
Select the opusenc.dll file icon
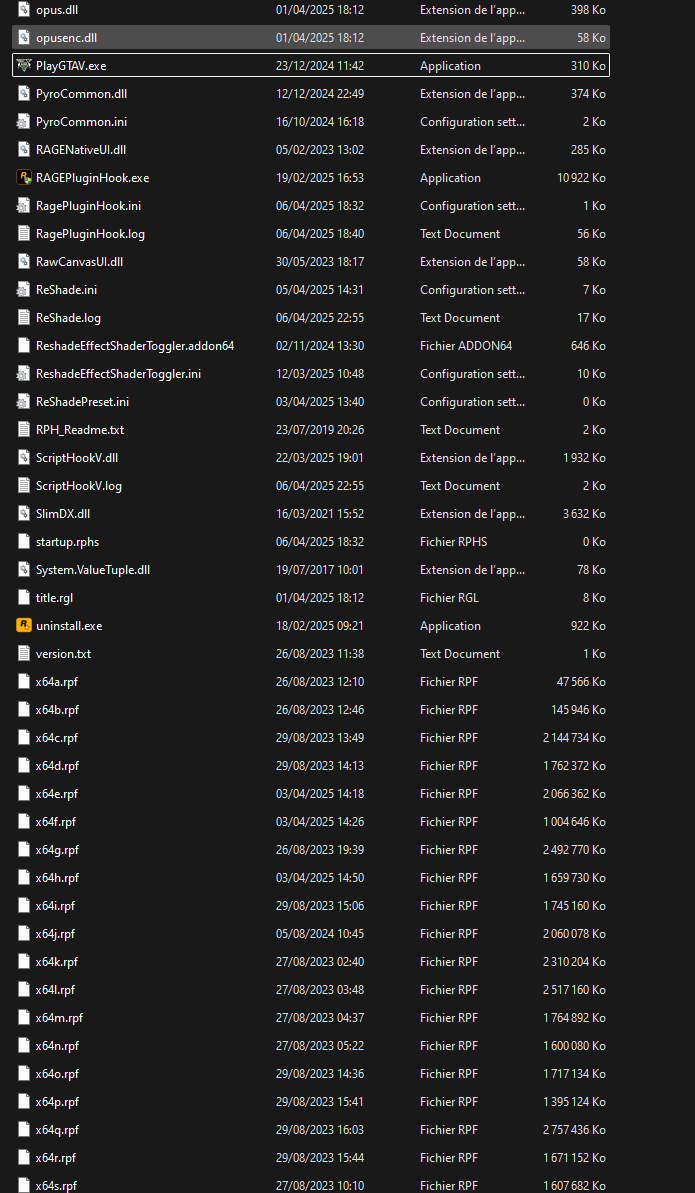tap(25, 38)
